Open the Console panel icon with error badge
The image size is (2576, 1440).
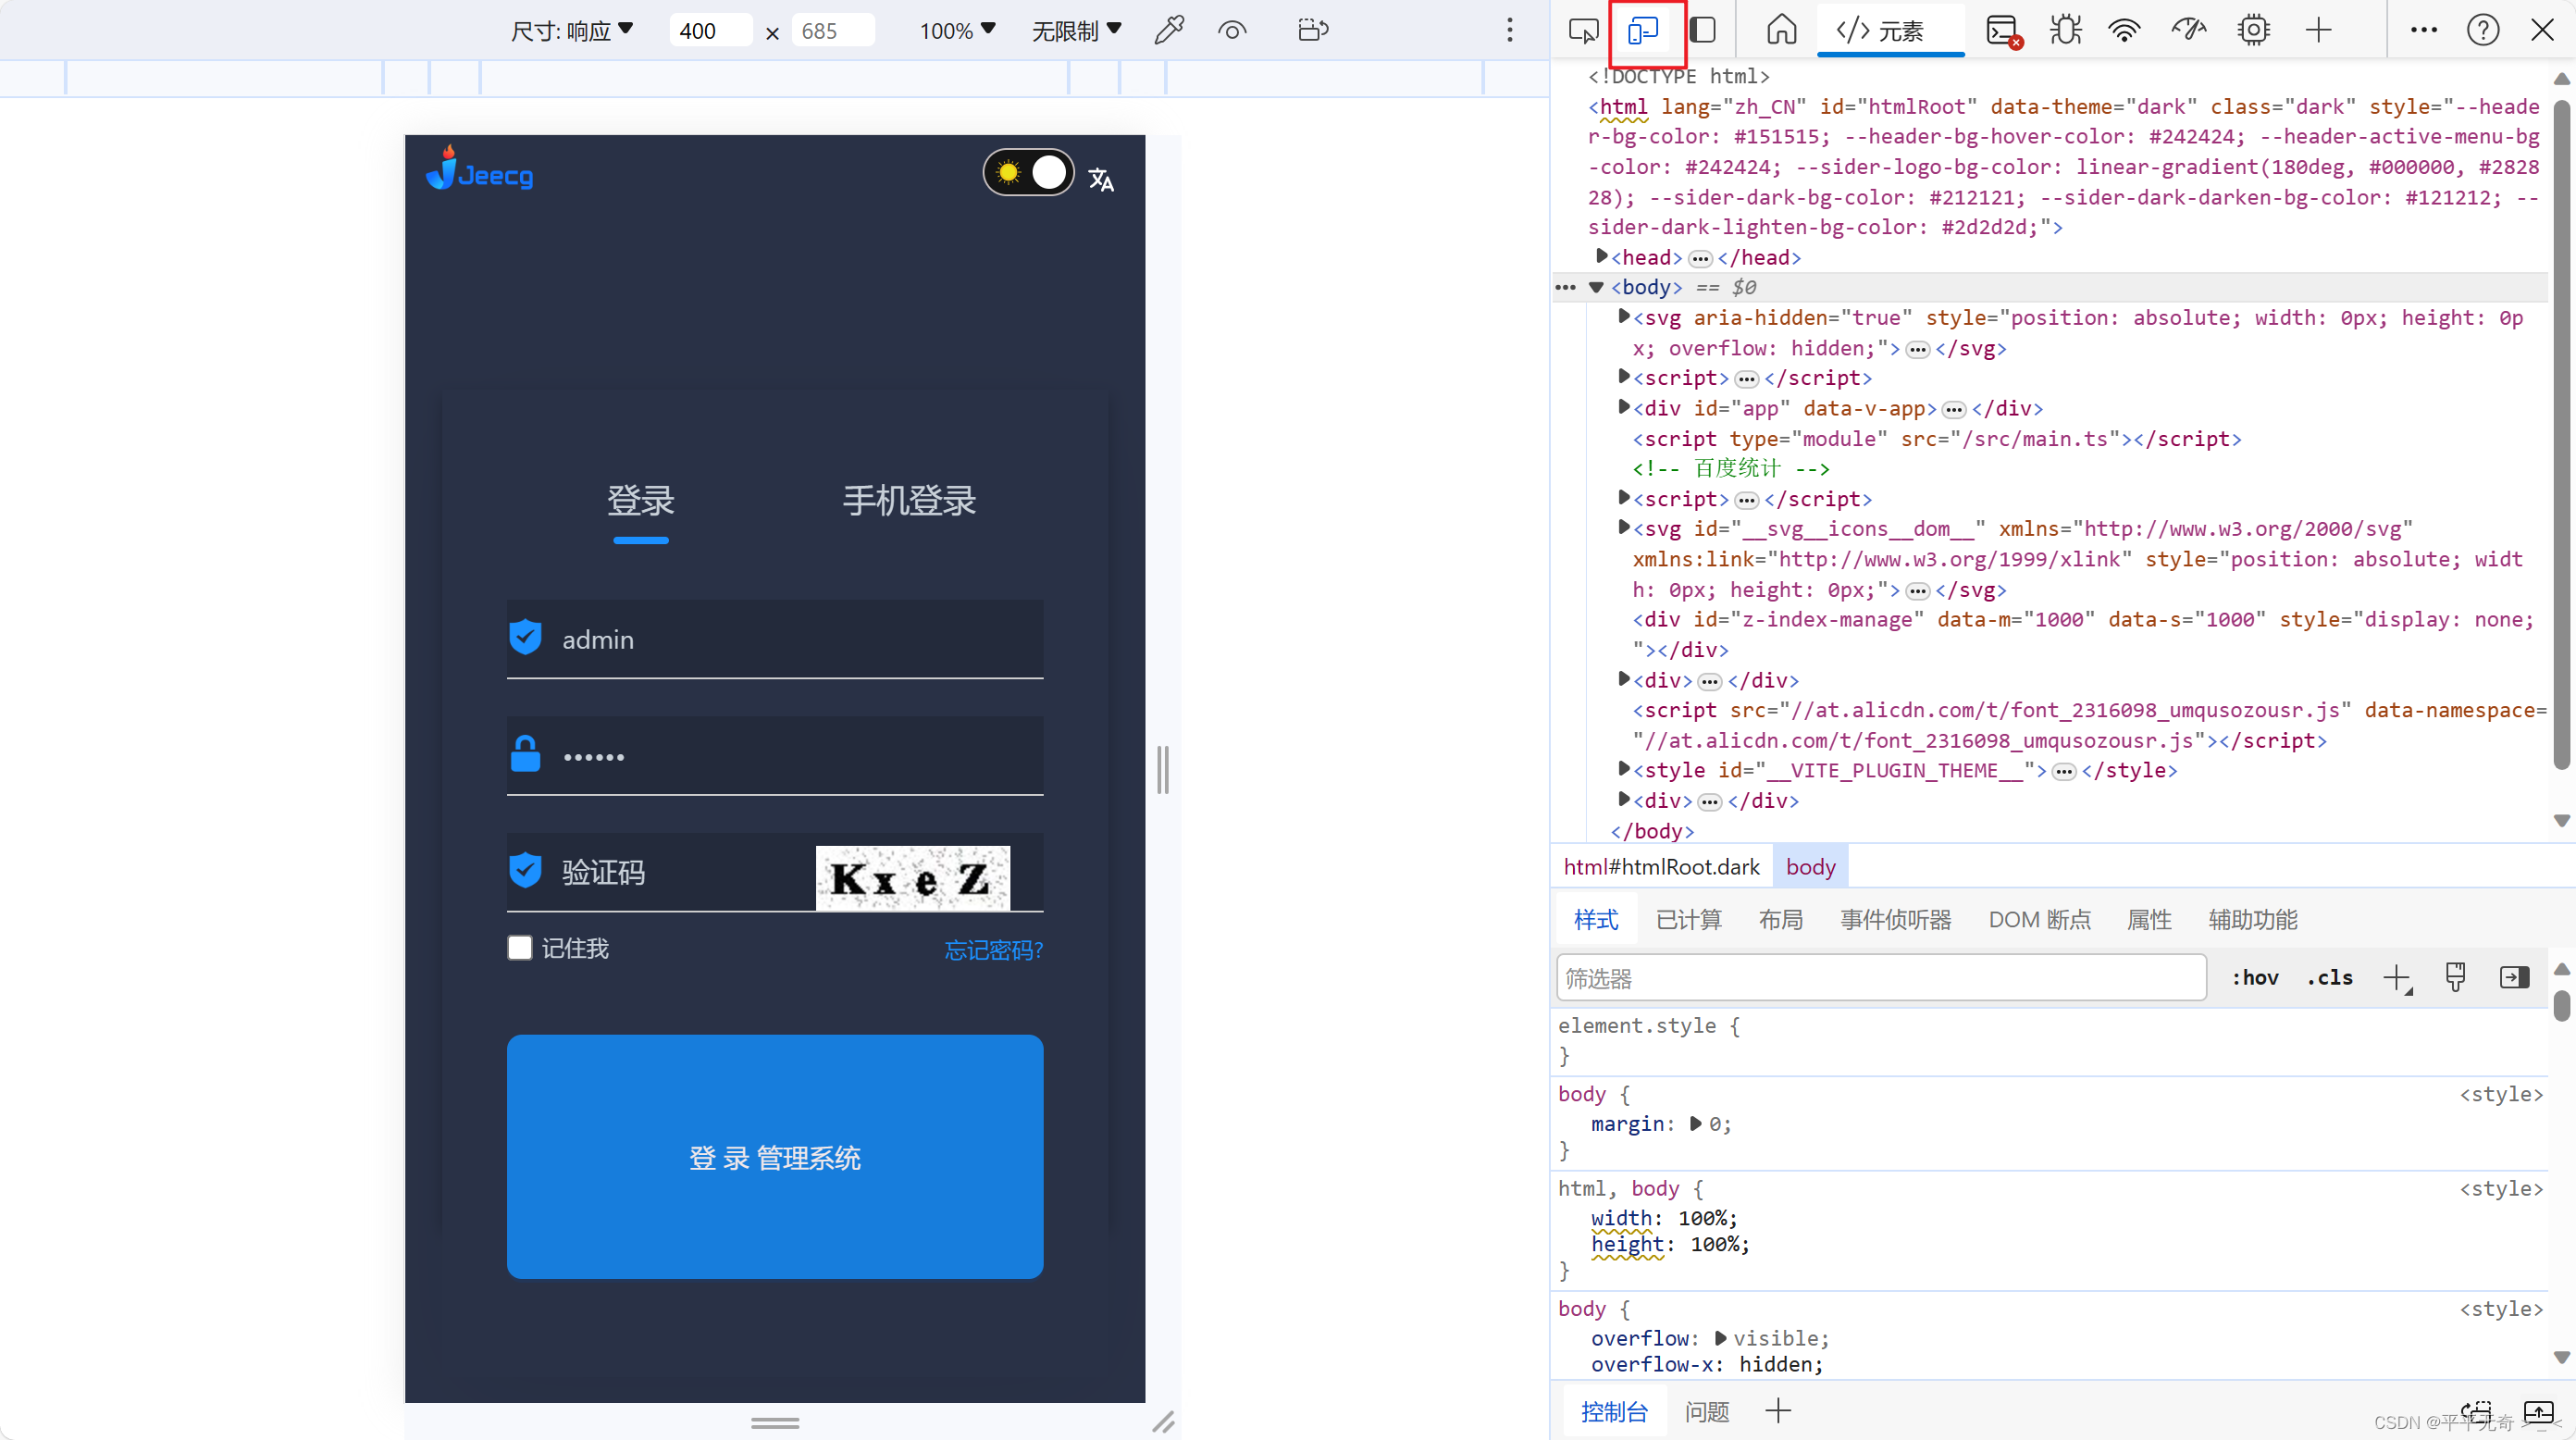pyautogui.click(x=2003, y=31)
